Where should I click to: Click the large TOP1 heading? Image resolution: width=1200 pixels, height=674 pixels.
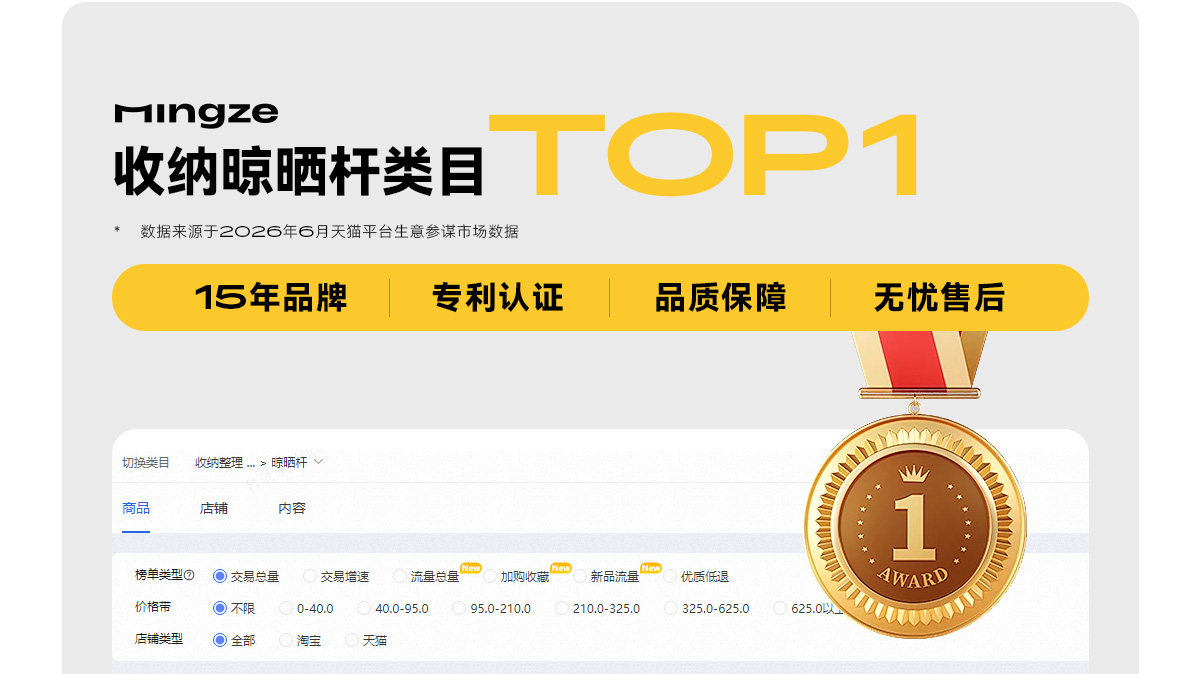coord(704,156)
